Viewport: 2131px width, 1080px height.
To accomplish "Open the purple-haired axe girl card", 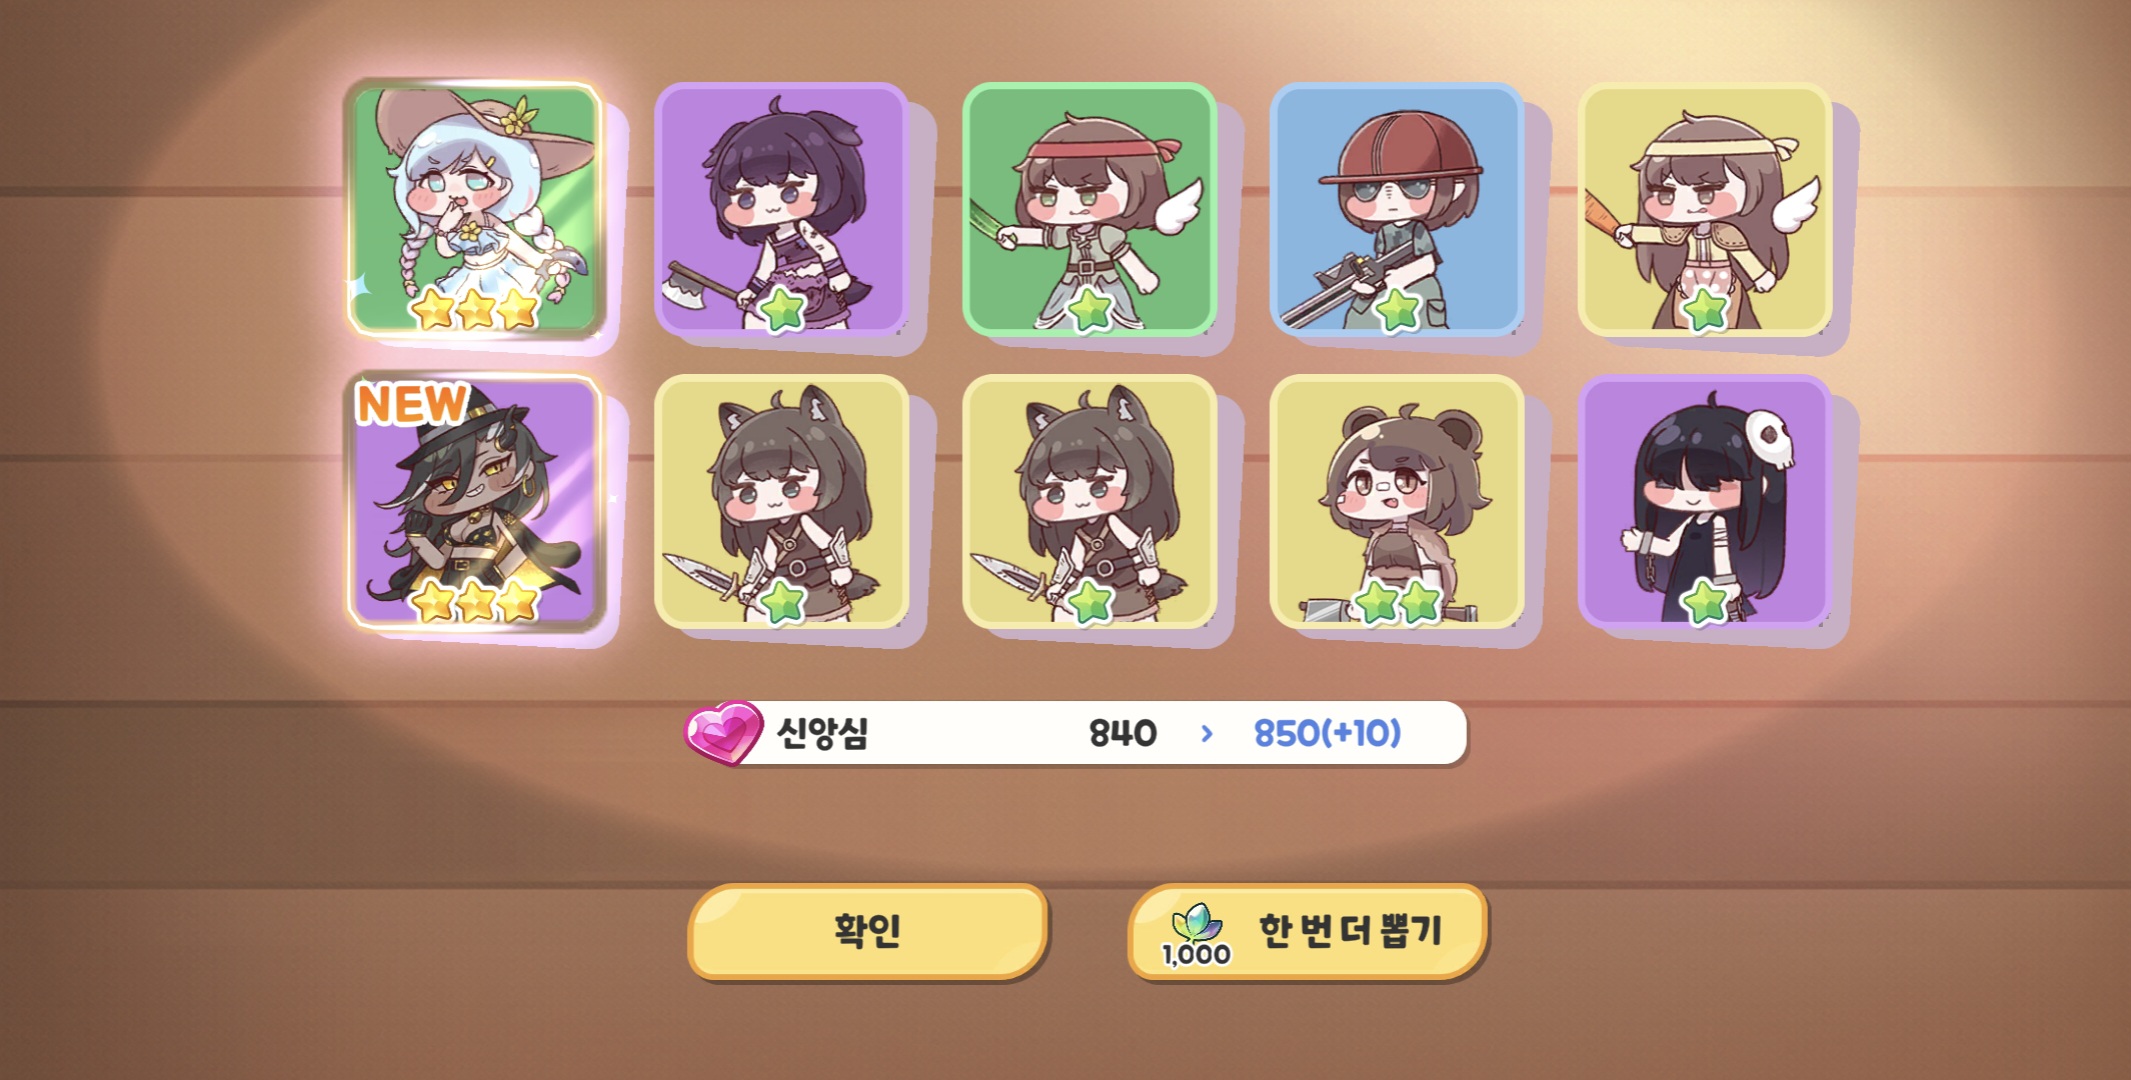I will coord(781,209).
